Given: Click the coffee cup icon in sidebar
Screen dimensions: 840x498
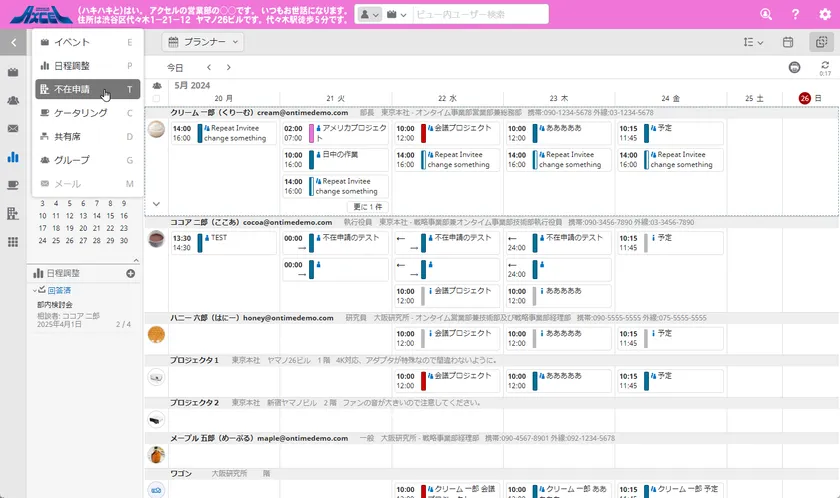Looking at the screenshot, I should (13, 185).
